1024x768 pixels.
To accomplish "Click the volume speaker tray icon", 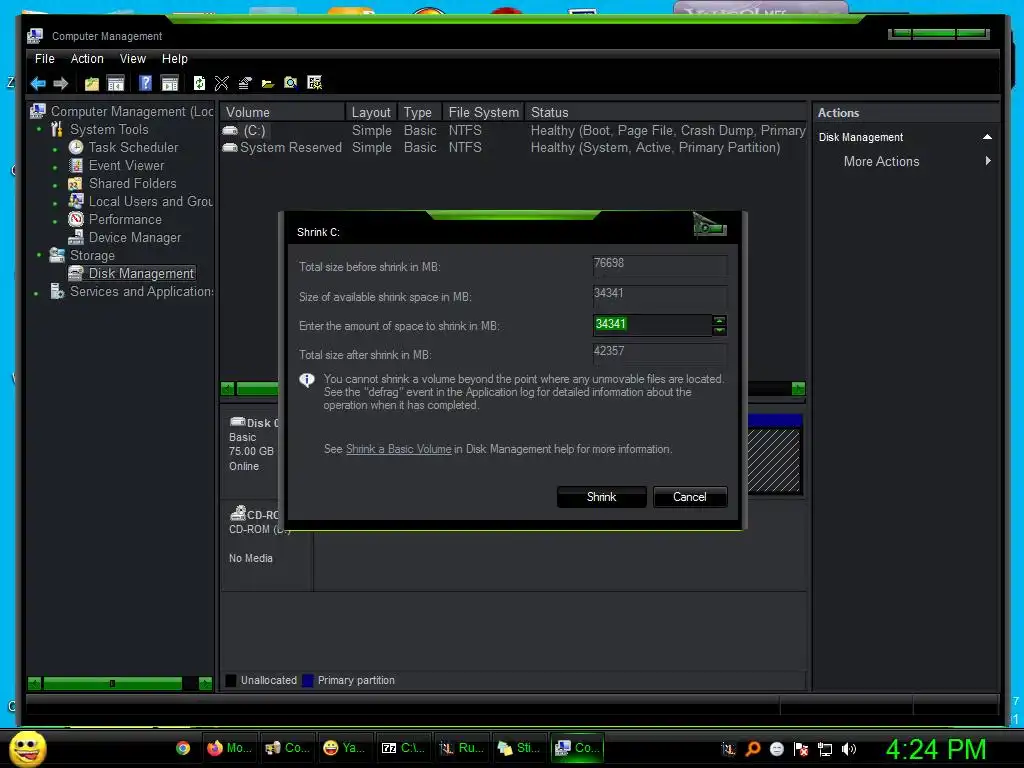I will click(849, 749).
